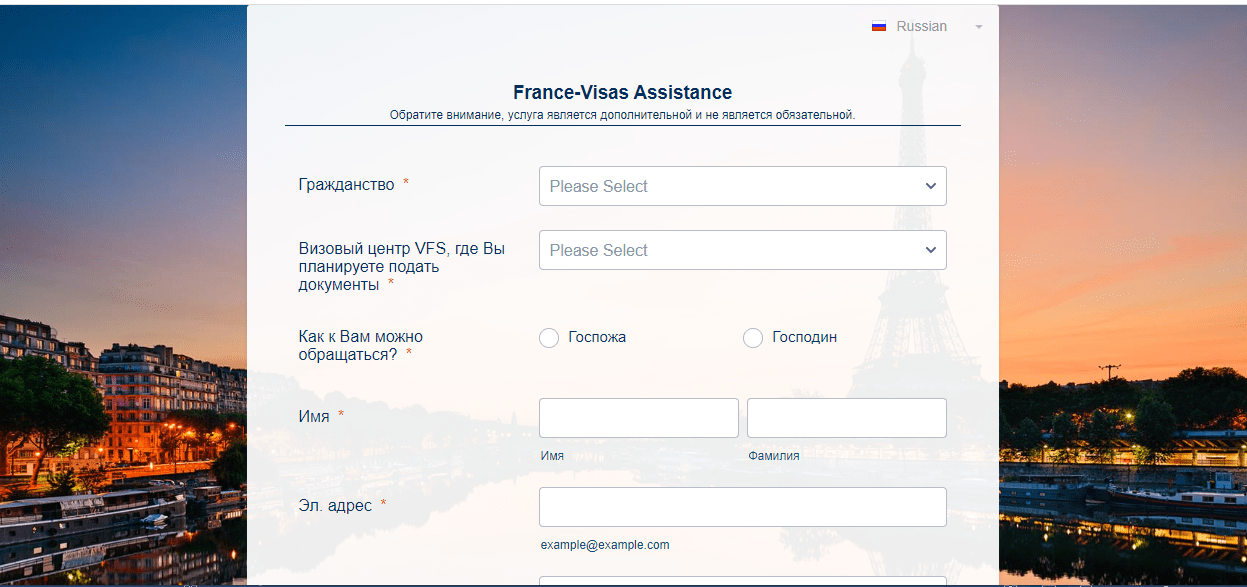
Task: Expand the Гражданство dropdown
Action: (x=741, y=186)
